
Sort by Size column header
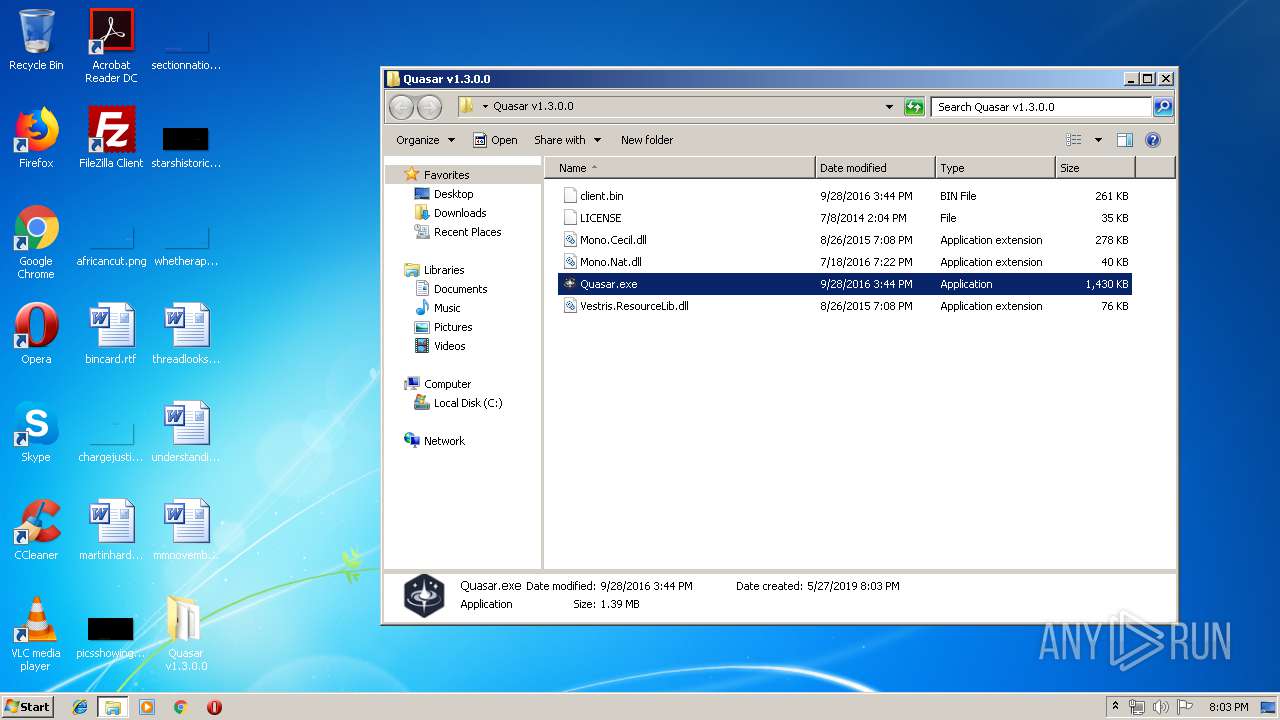[x=1095, y=168]
